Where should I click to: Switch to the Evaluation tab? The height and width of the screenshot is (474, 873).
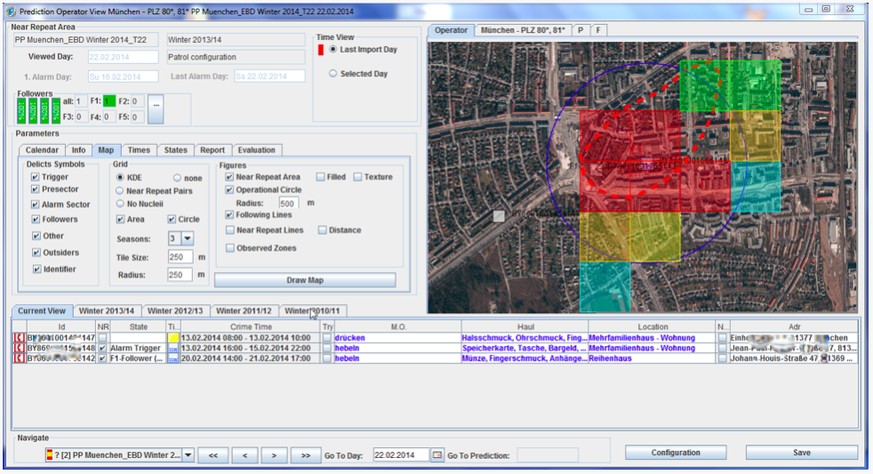click(256, 150)
